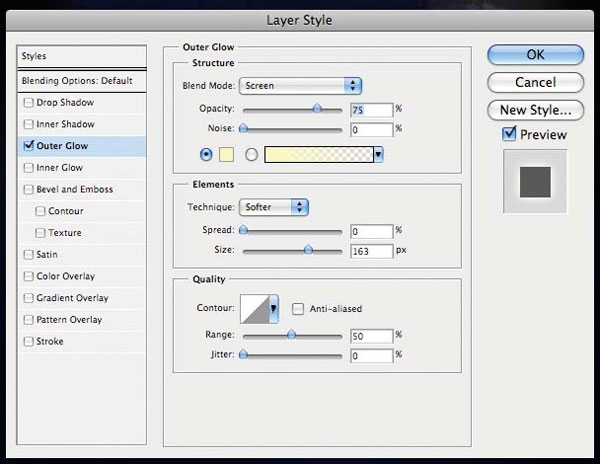Enable the Color Overlay checkbox
The image size is (600, 464).
[28, 276]
